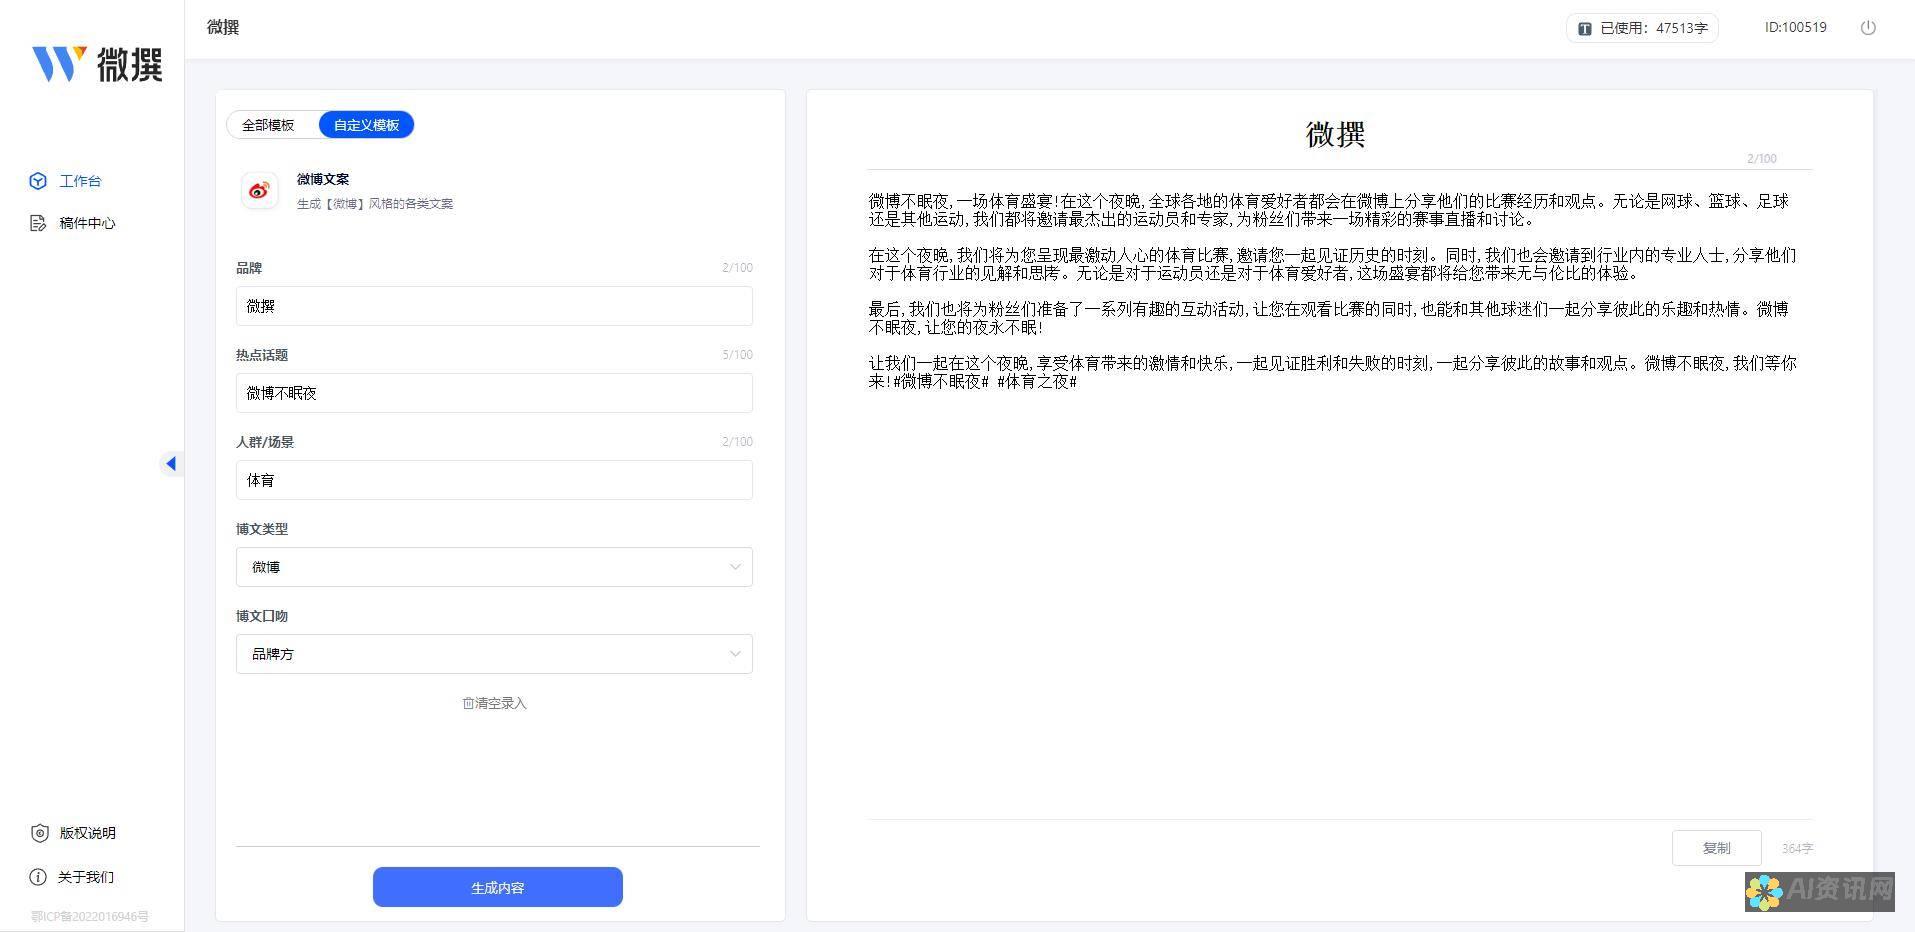Click ID:100519 text in header
The image size is (1915, 932).
[x=1795, y=28]
